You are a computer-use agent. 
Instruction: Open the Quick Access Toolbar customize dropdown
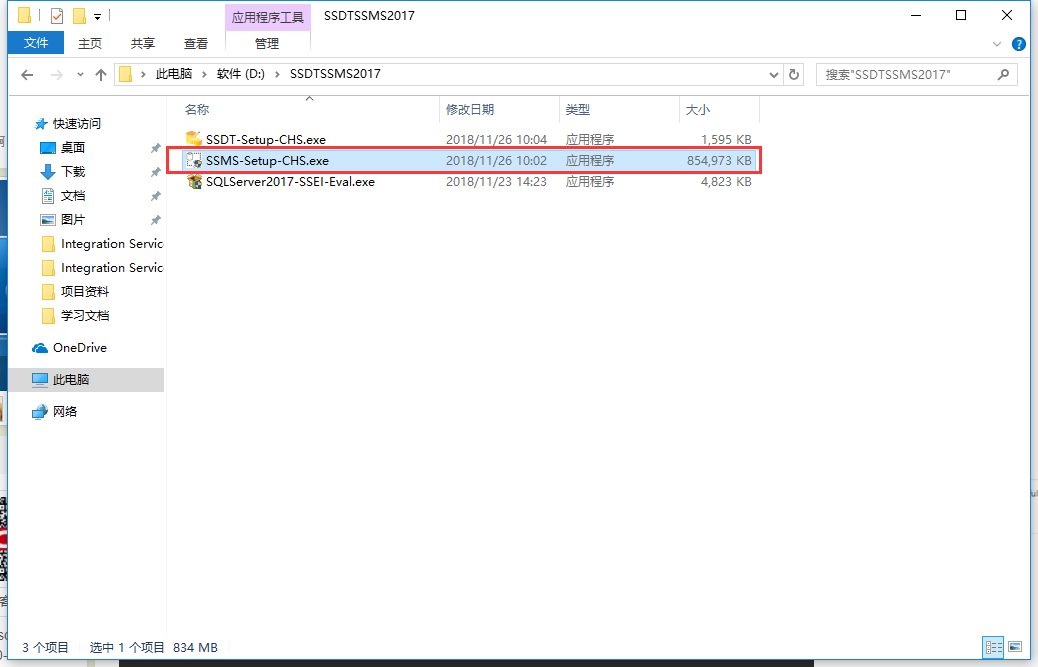(98, 17)
